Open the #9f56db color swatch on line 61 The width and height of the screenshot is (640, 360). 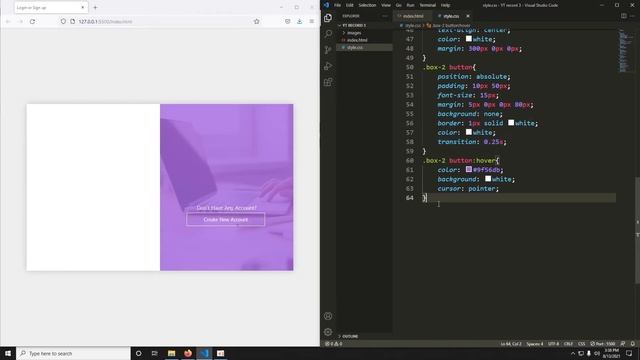click(469, 169)
